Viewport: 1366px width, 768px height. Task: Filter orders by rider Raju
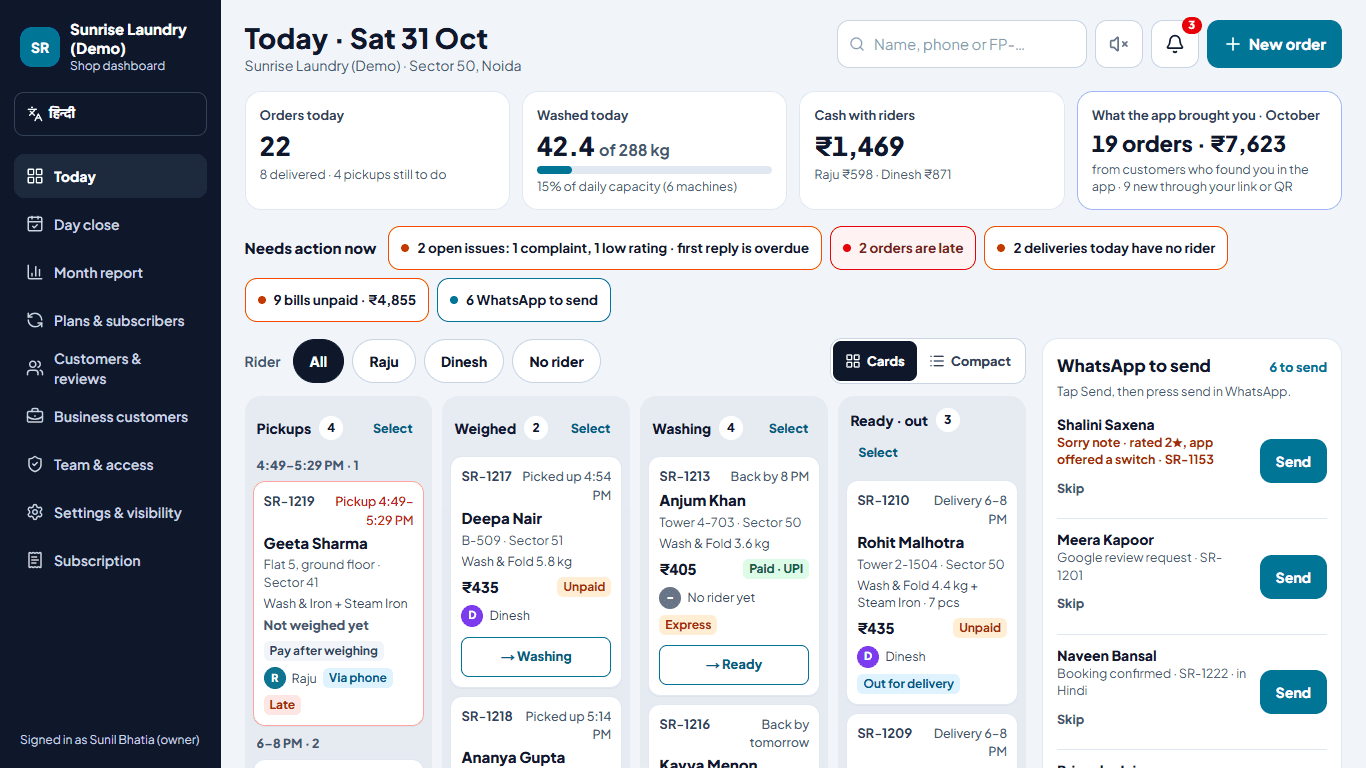point(384,362)
